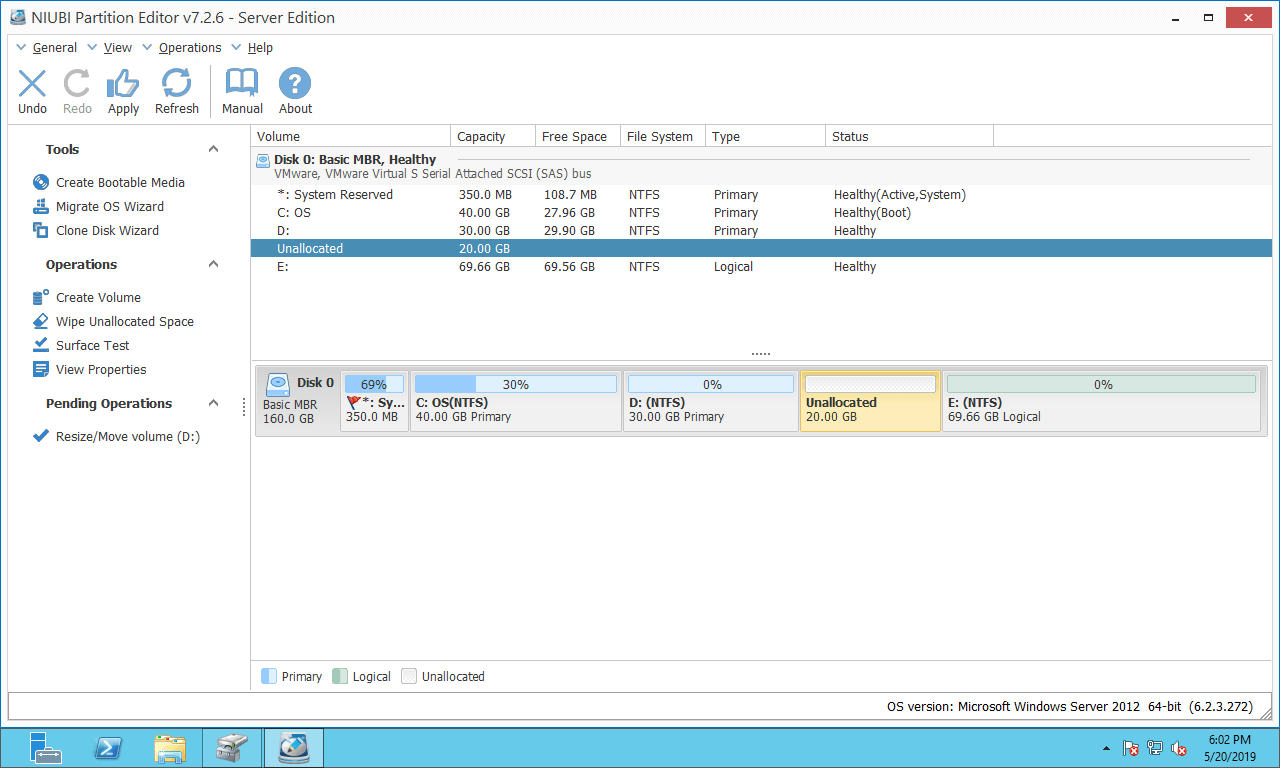The height and width of the screenshot is (768, 1280).
Task: Open the Clone Disk Wizard
Action: [106, 231]
